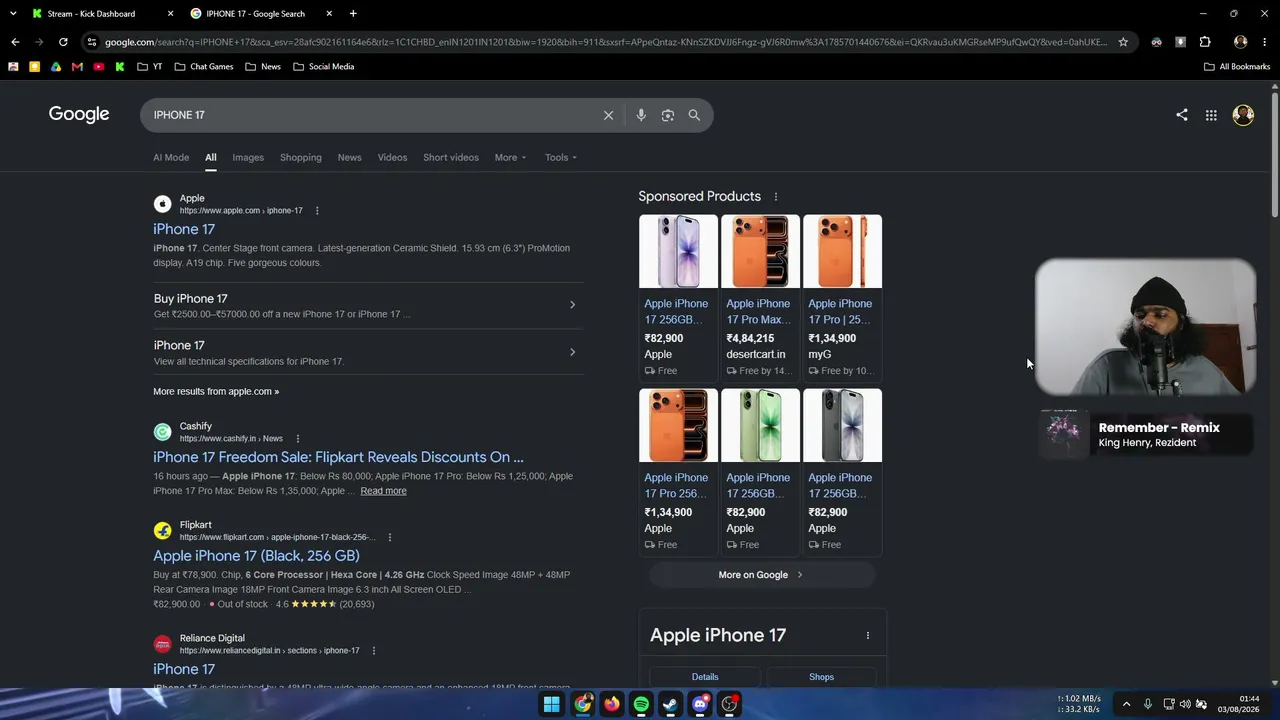Viewport: 1280px width, 720px height.
Task: Open iPhone 17 Freedom Sale Cashify article
Action: (338, 457)
